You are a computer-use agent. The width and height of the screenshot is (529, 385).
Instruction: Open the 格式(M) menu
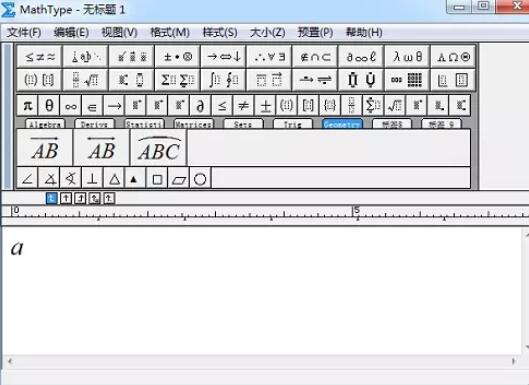tap(170, 32)
